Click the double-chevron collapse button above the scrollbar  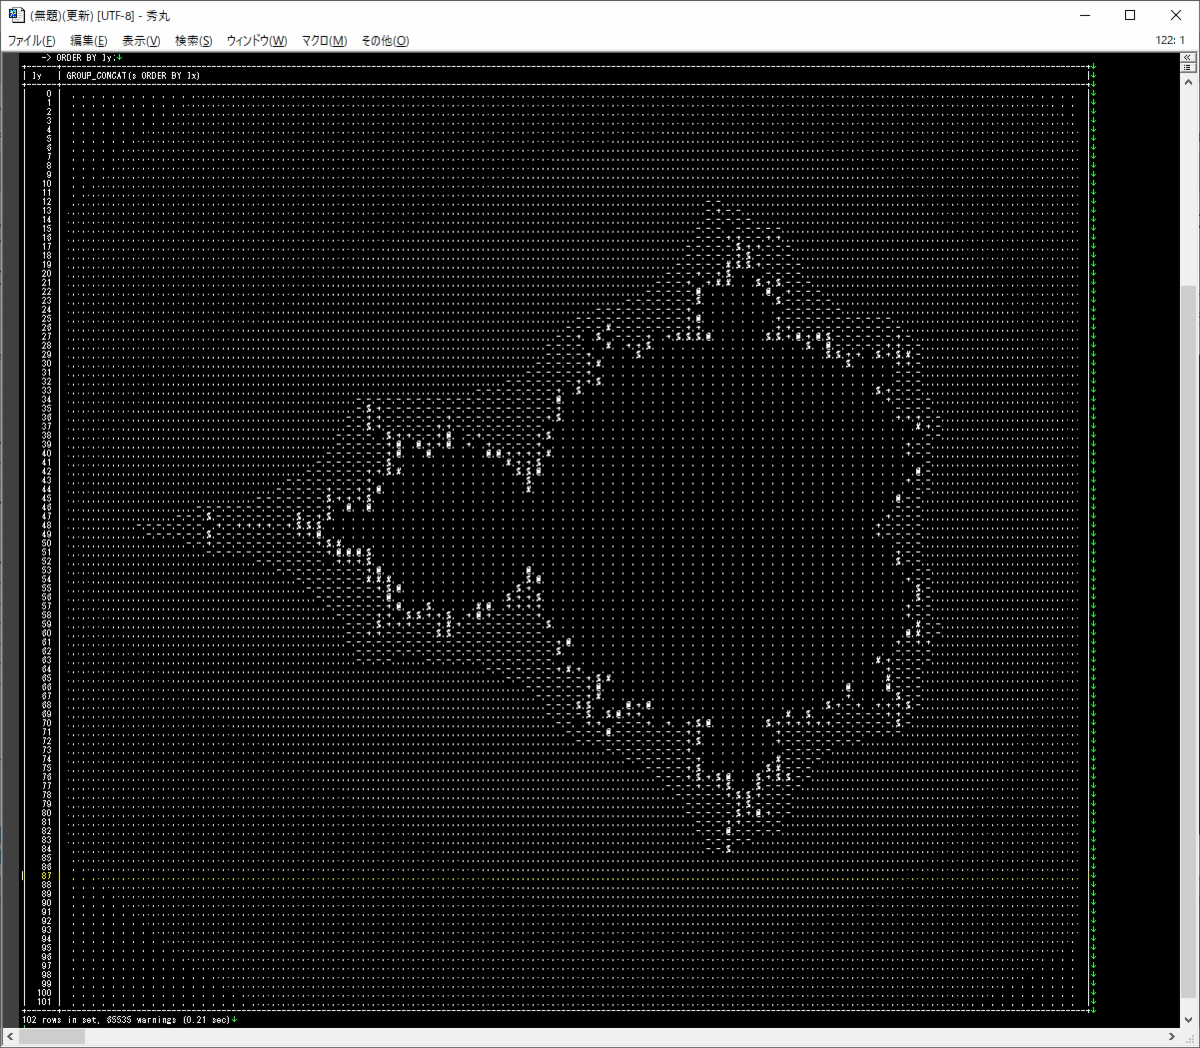coord(1188,57)
